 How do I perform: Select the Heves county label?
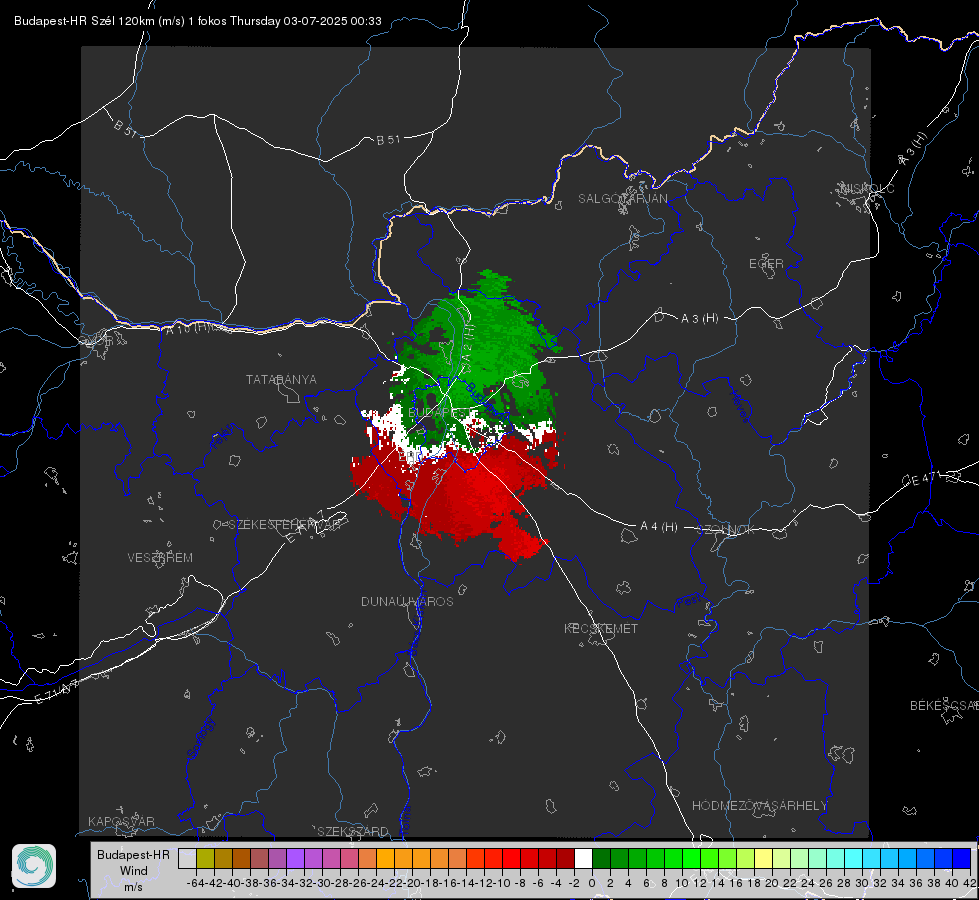(739, 407)
